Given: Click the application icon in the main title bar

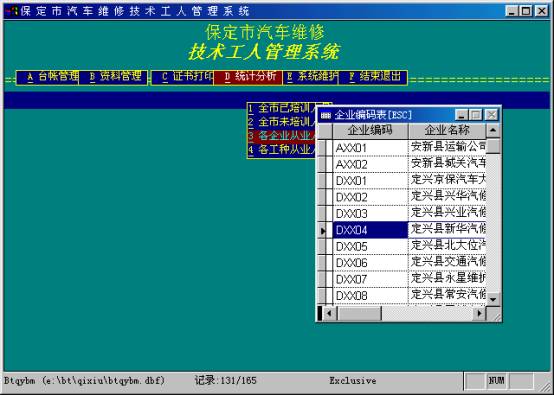Looking at the screenshot, I should [11, 11].
